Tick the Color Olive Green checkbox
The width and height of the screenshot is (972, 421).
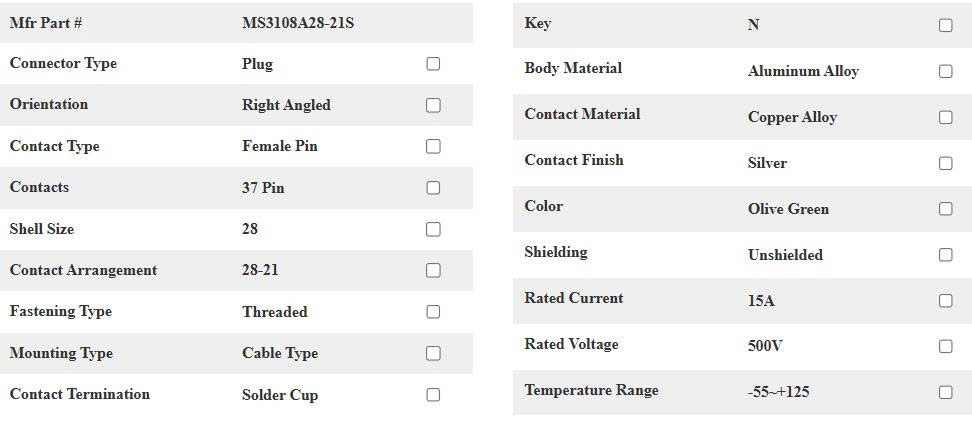point(946,209)
